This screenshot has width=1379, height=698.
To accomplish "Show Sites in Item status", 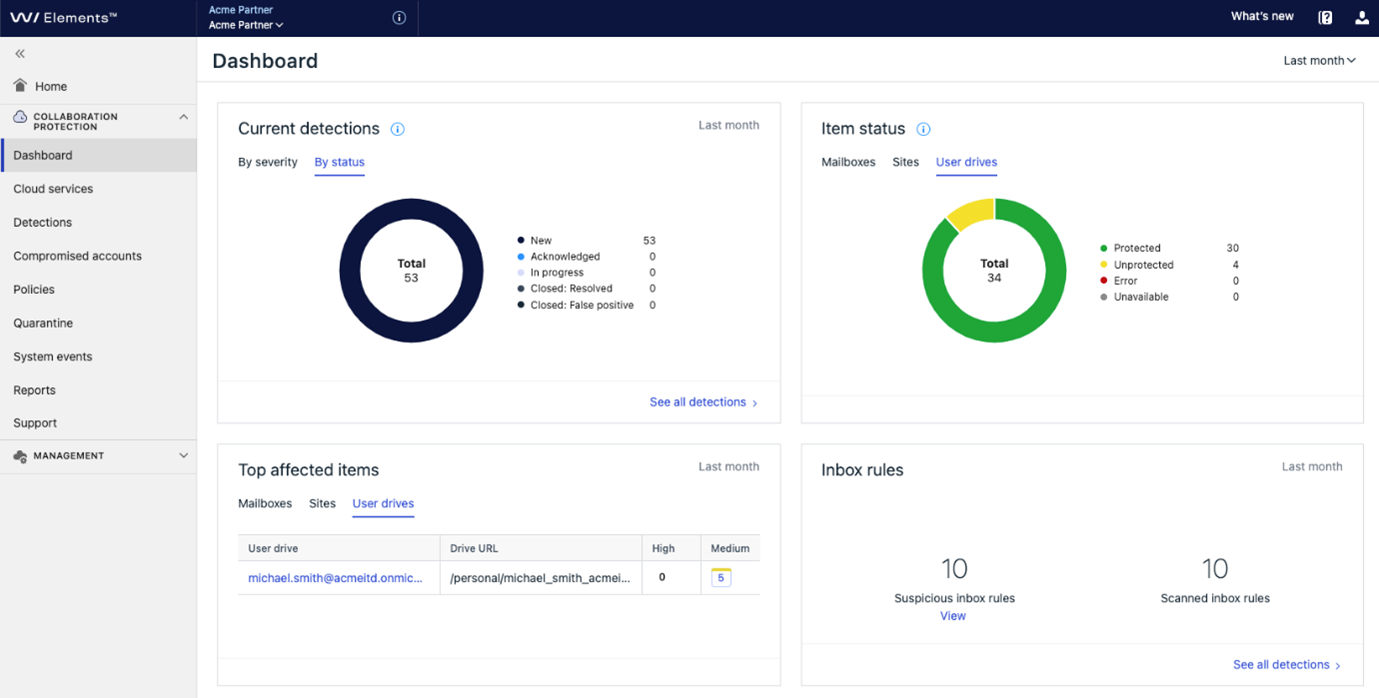I will point(906,162).
